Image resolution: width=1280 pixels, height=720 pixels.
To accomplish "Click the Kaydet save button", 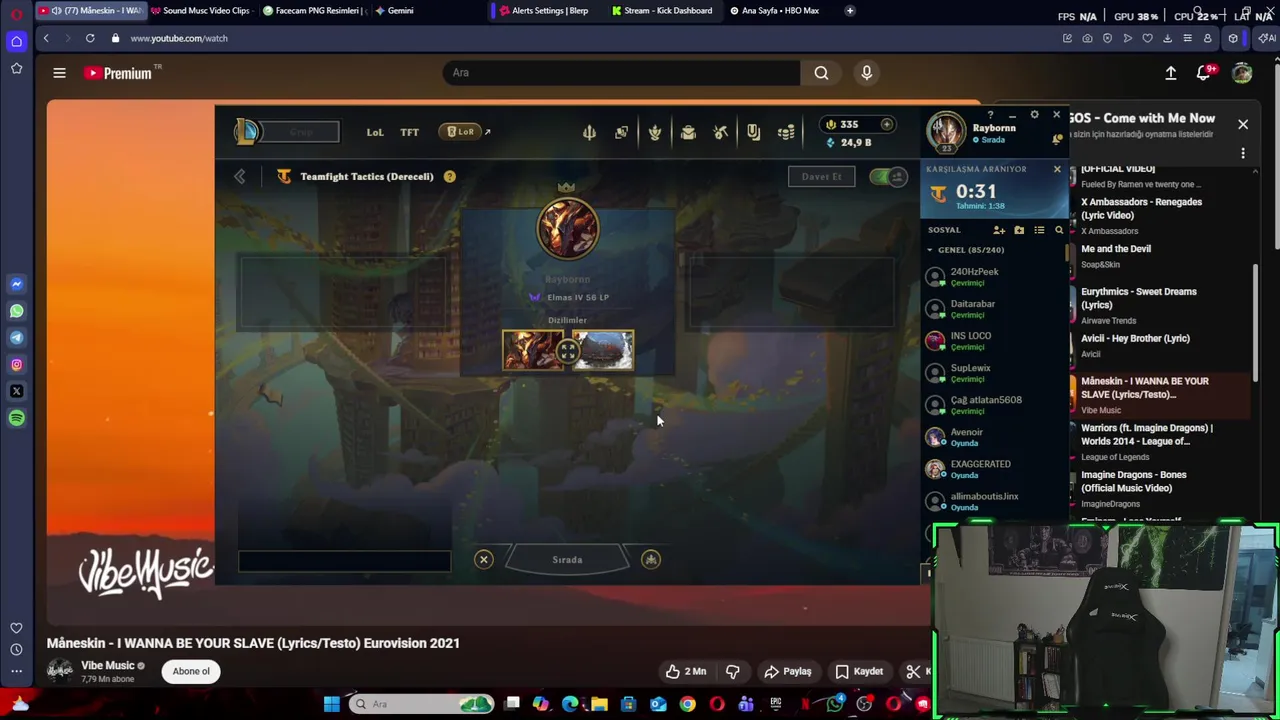I will 859,672.
